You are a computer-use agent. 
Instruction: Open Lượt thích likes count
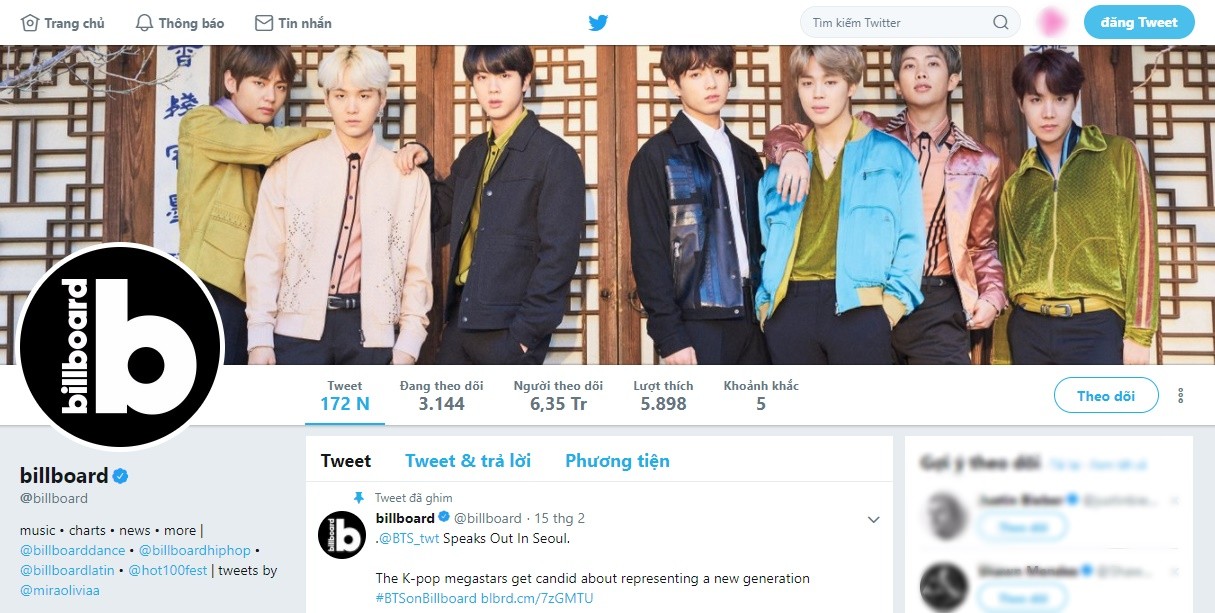click(x=663, y=395)
